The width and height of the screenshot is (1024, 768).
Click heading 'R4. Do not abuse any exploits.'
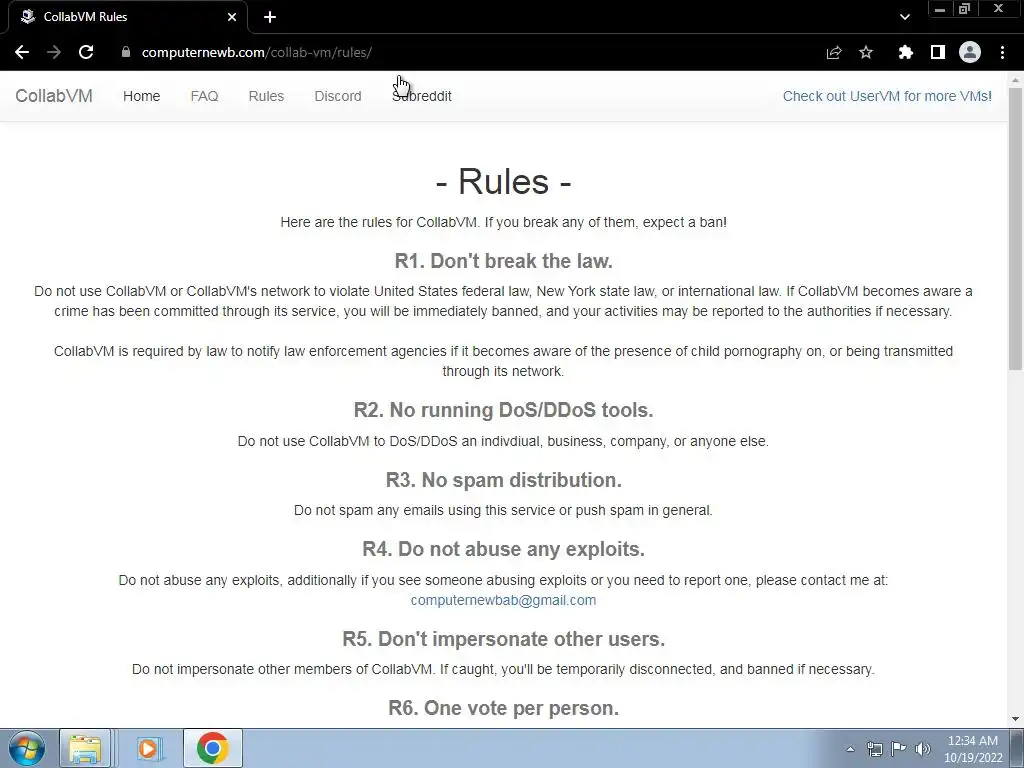pos(504,549)
